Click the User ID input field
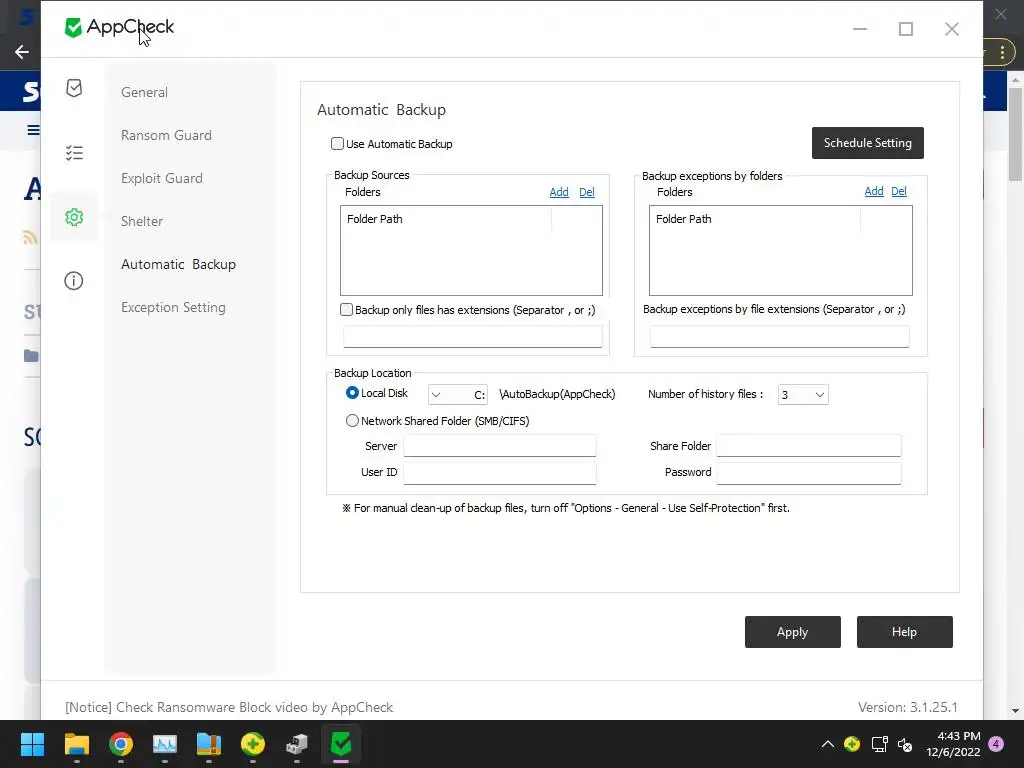The width and height of the screenshot is (1024, 768). click(500, 473)
